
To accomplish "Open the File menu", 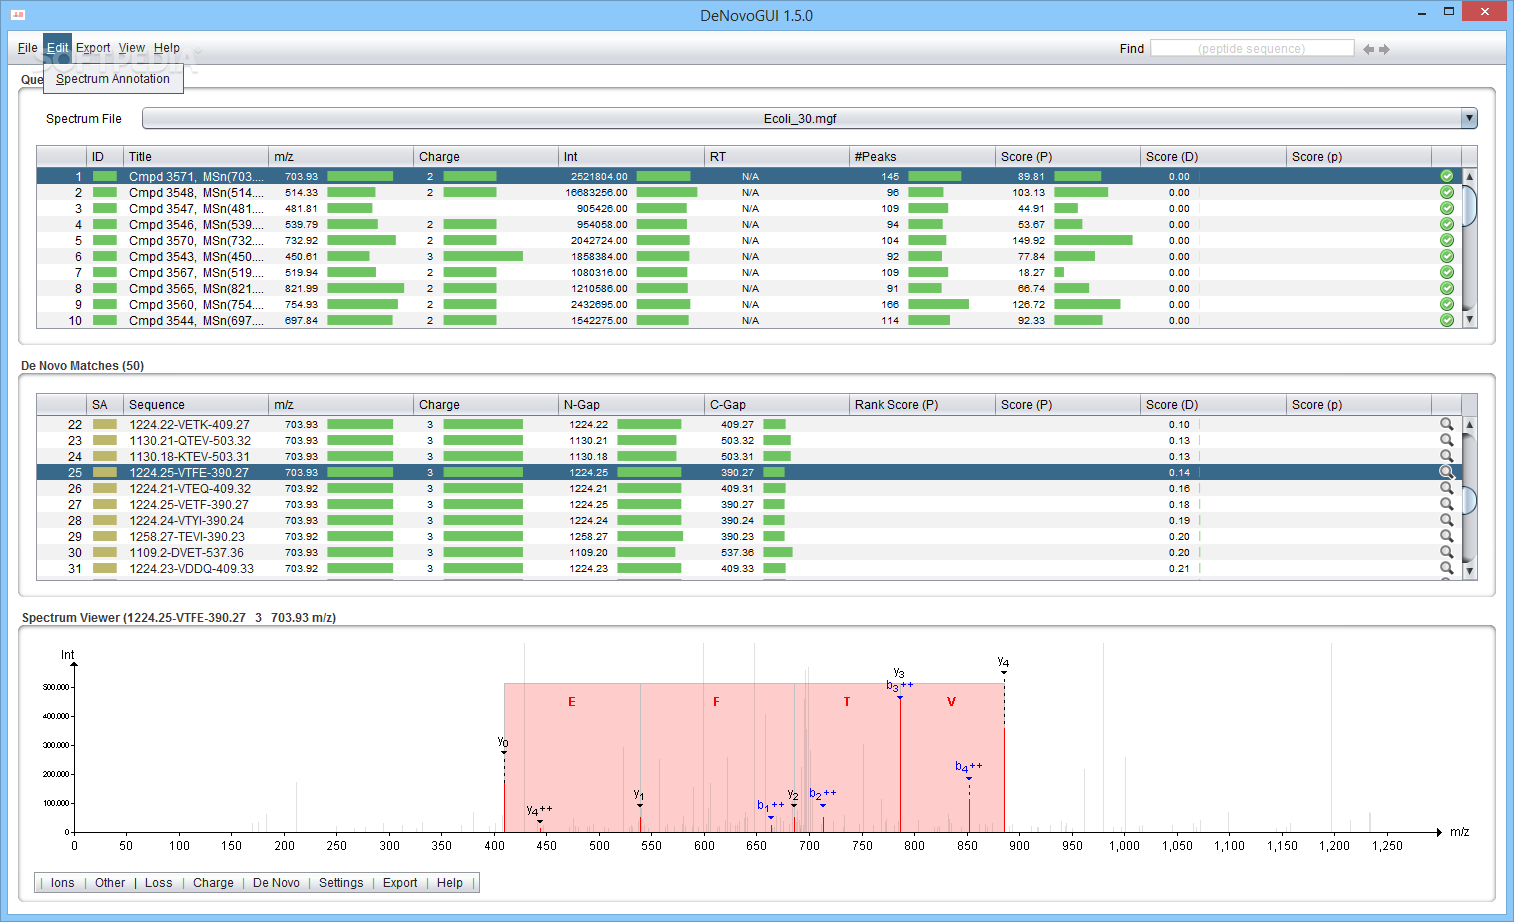I will (28, 48).
